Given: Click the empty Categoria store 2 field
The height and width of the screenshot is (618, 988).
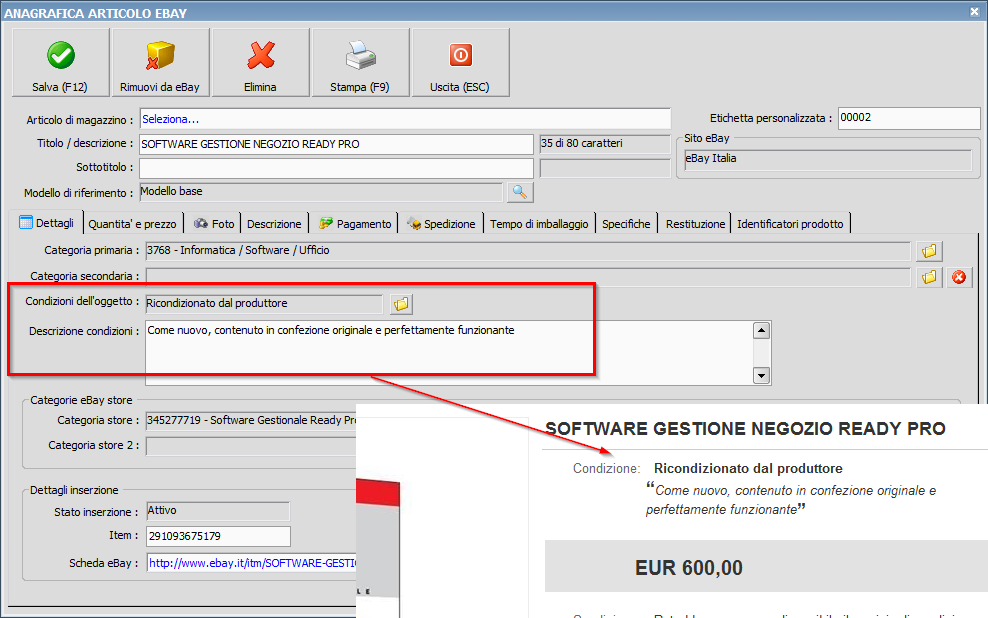Looking at the screenshot, I should pos(251,446).
